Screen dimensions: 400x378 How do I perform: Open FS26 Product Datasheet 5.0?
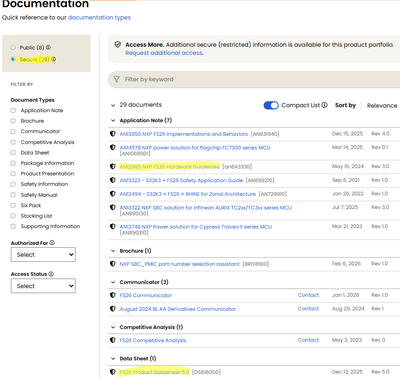[x=154, y=372]
